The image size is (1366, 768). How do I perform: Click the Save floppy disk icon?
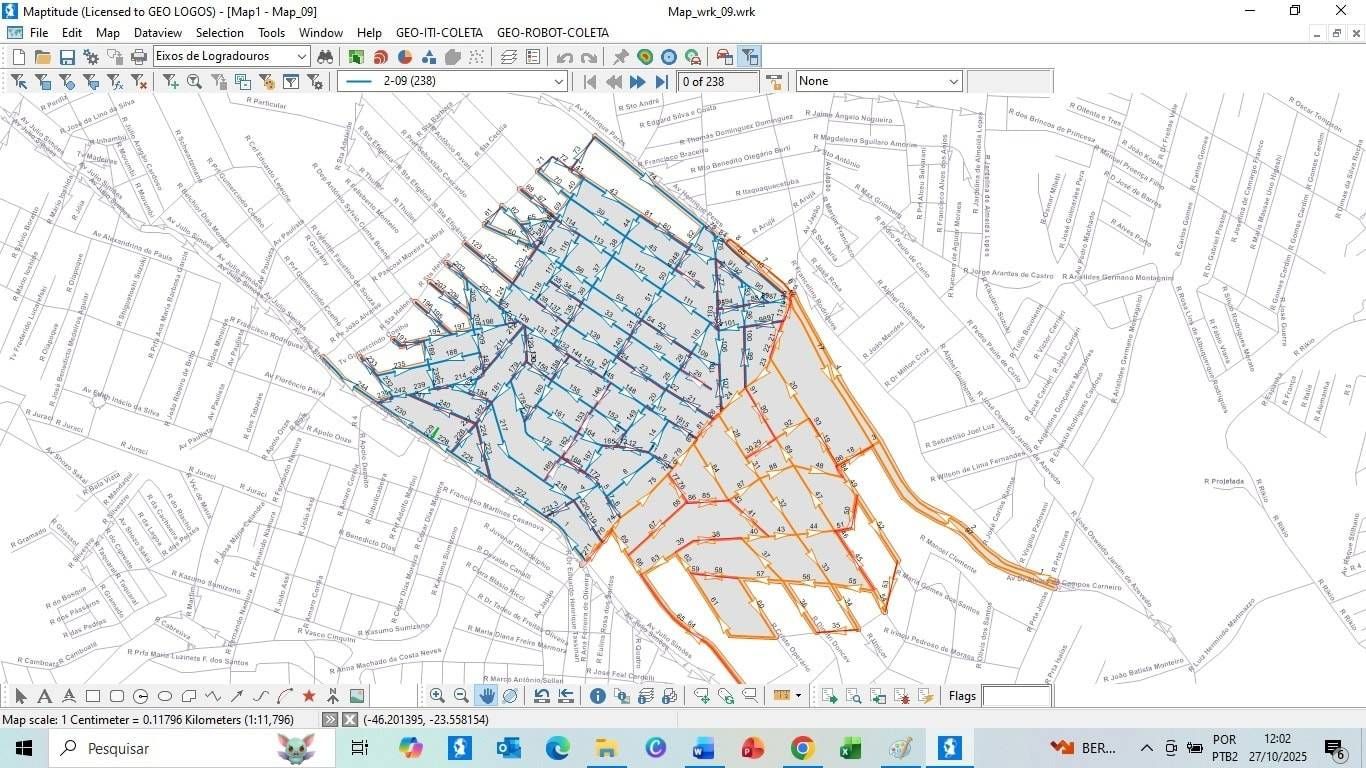click(67, 57)
